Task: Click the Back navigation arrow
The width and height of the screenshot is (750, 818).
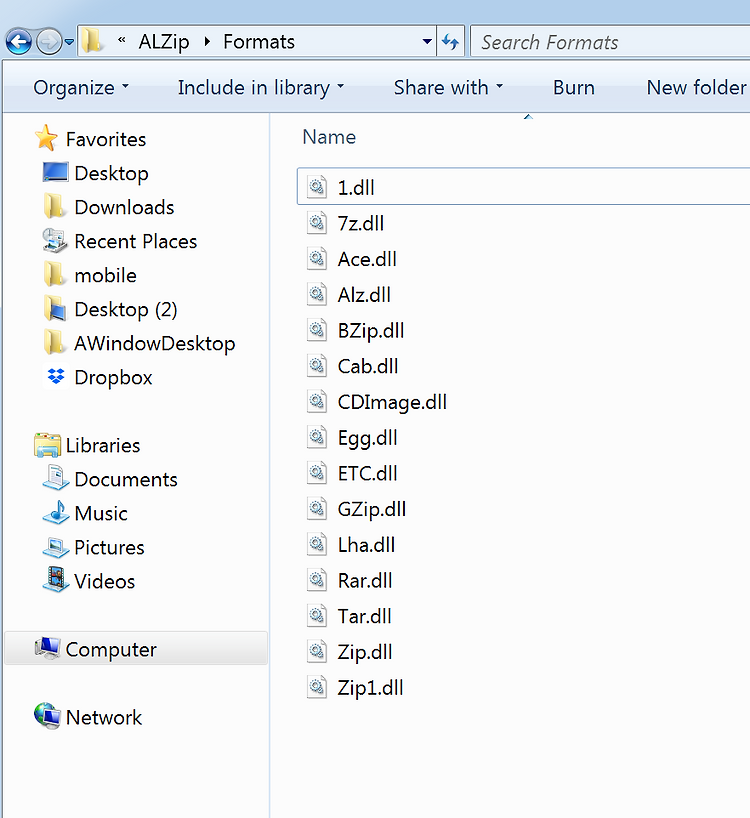Action: (x=19, y=42)
